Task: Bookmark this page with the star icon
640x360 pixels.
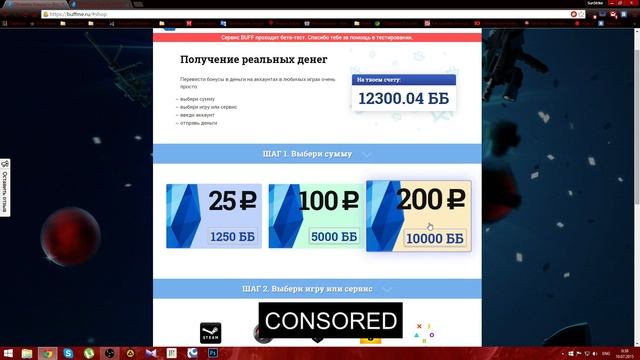Action: (x=581, y=14)
